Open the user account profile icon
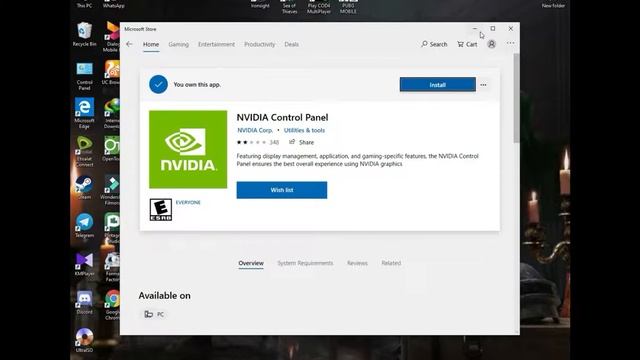 coord(491,44)
